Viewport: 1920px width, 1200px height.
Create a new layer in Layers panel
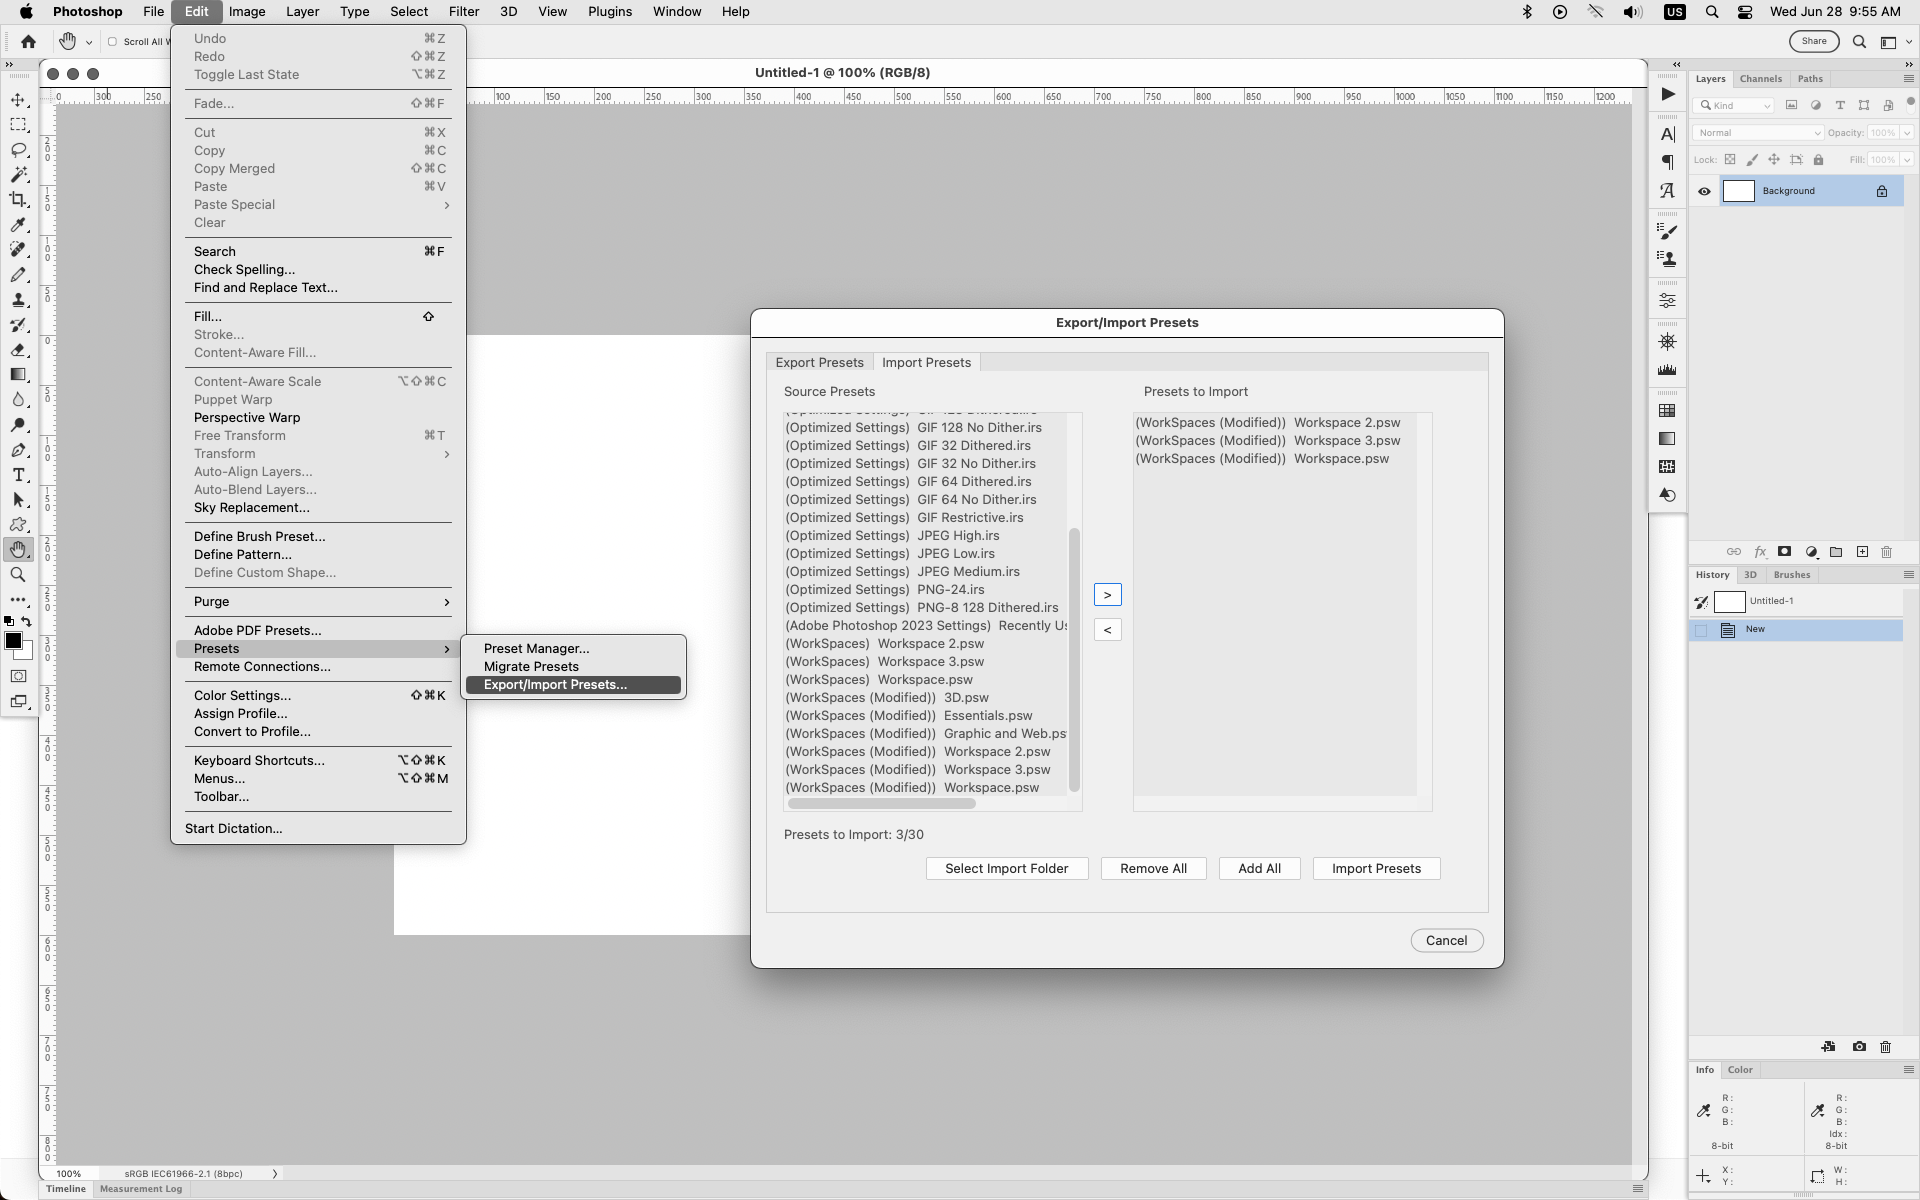pyautogui.click(x=1862, y=552)
